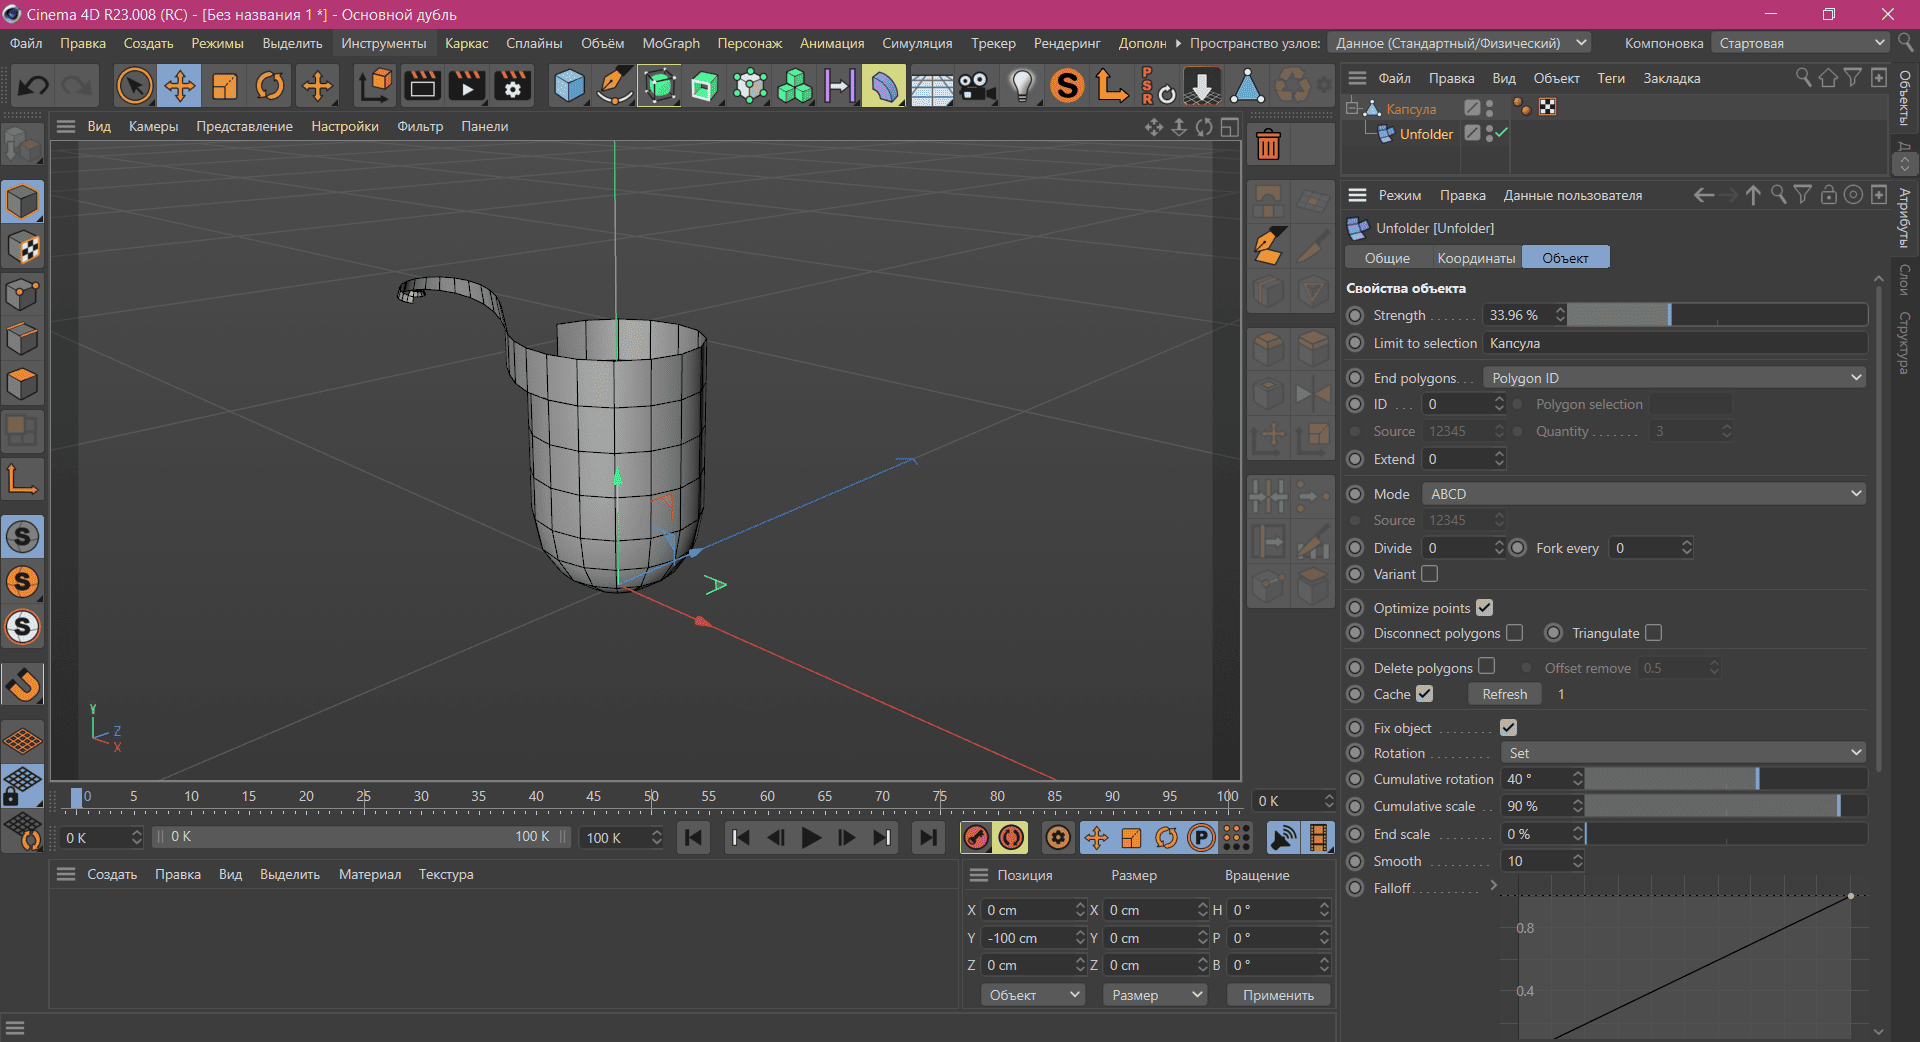
Task: Expand the Falloff curve arrow
Action: (x=1494, y=885)
